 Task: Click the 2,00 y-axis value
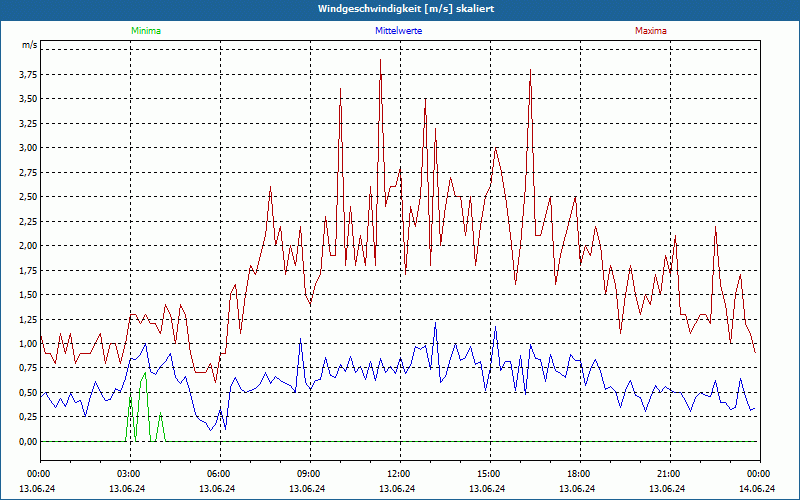[28, 246]
